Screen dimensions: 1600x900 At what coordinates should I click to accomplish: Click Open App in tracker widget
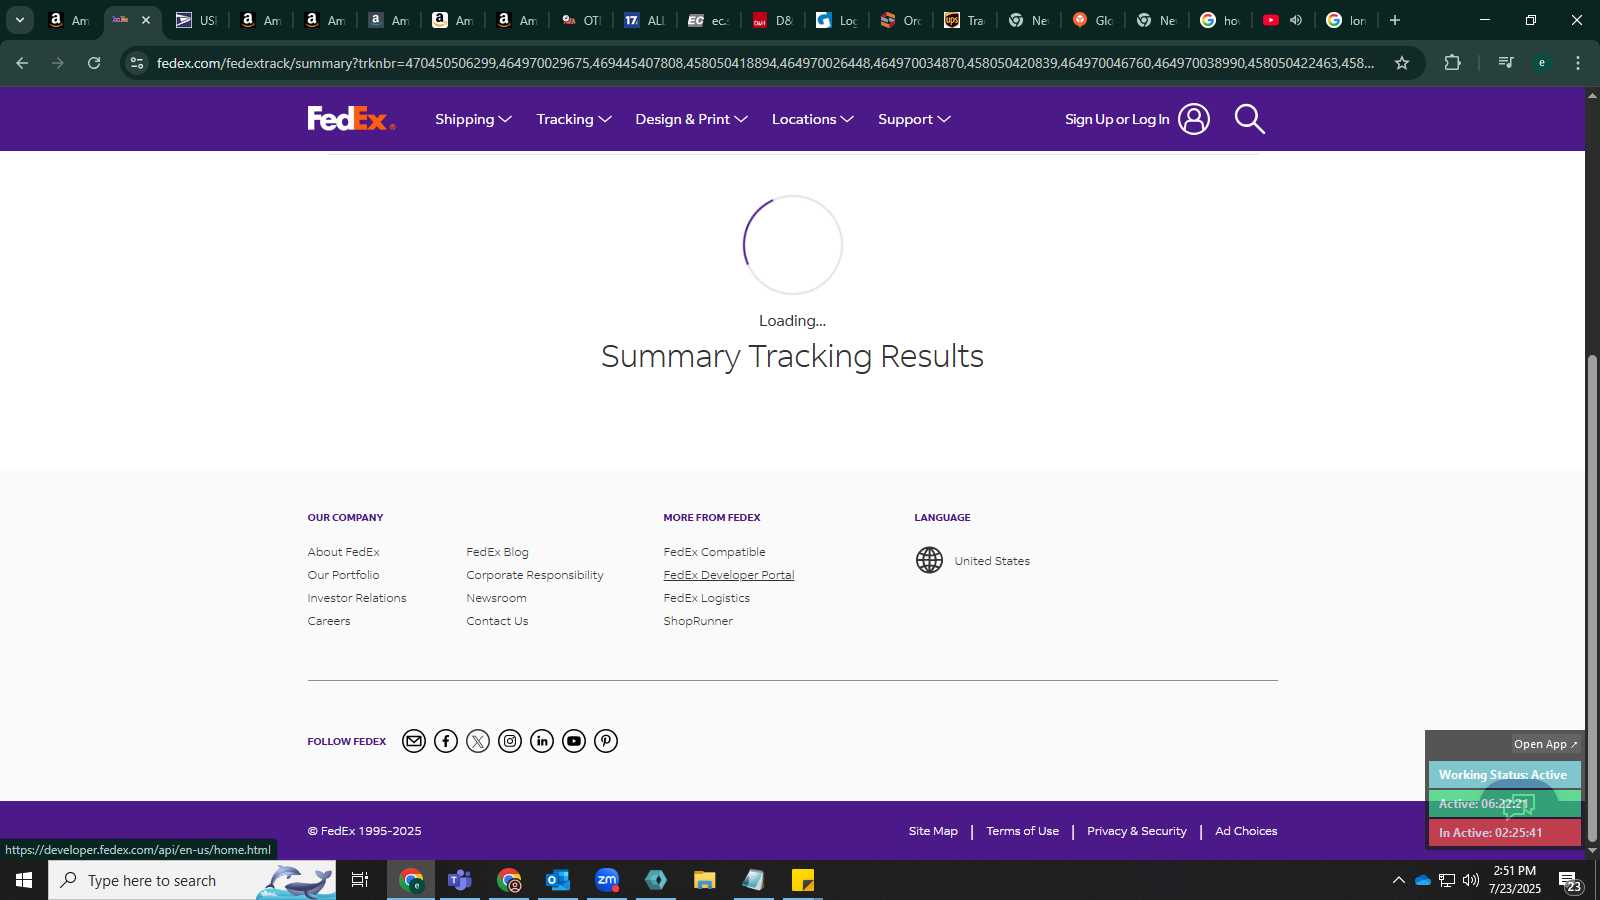pos(1545,744)
